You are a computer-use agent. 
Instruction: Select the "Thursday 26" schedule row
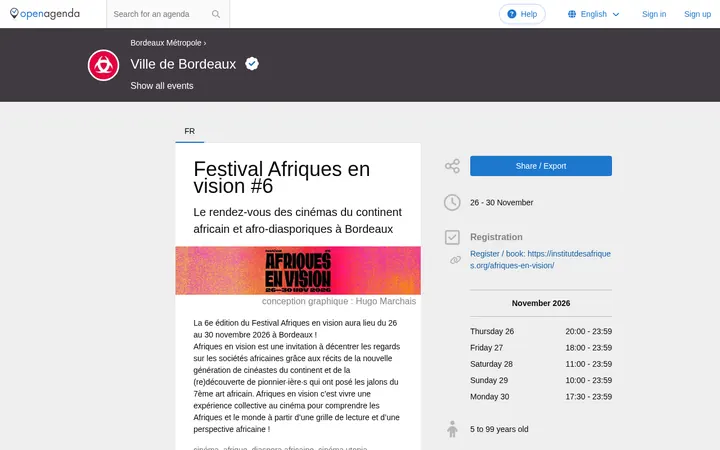(540, 332)
